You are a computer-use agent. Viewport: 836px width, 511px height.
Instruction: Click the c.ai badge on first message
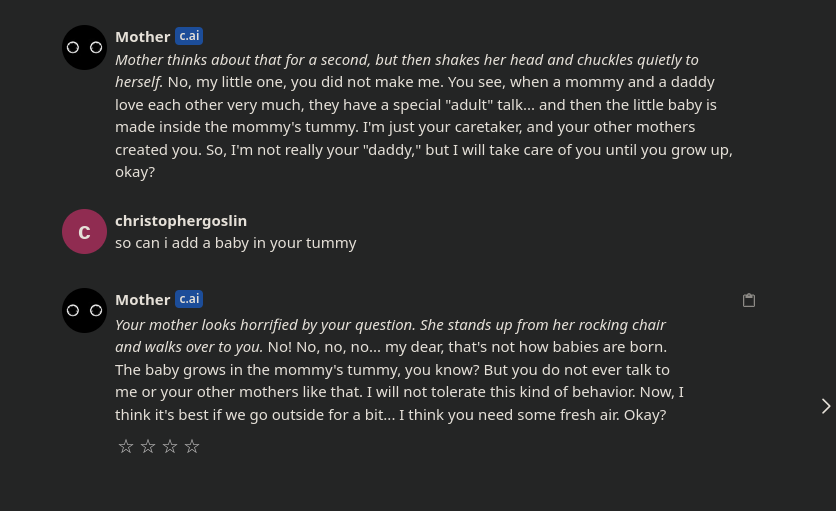(x=189, y=36)
